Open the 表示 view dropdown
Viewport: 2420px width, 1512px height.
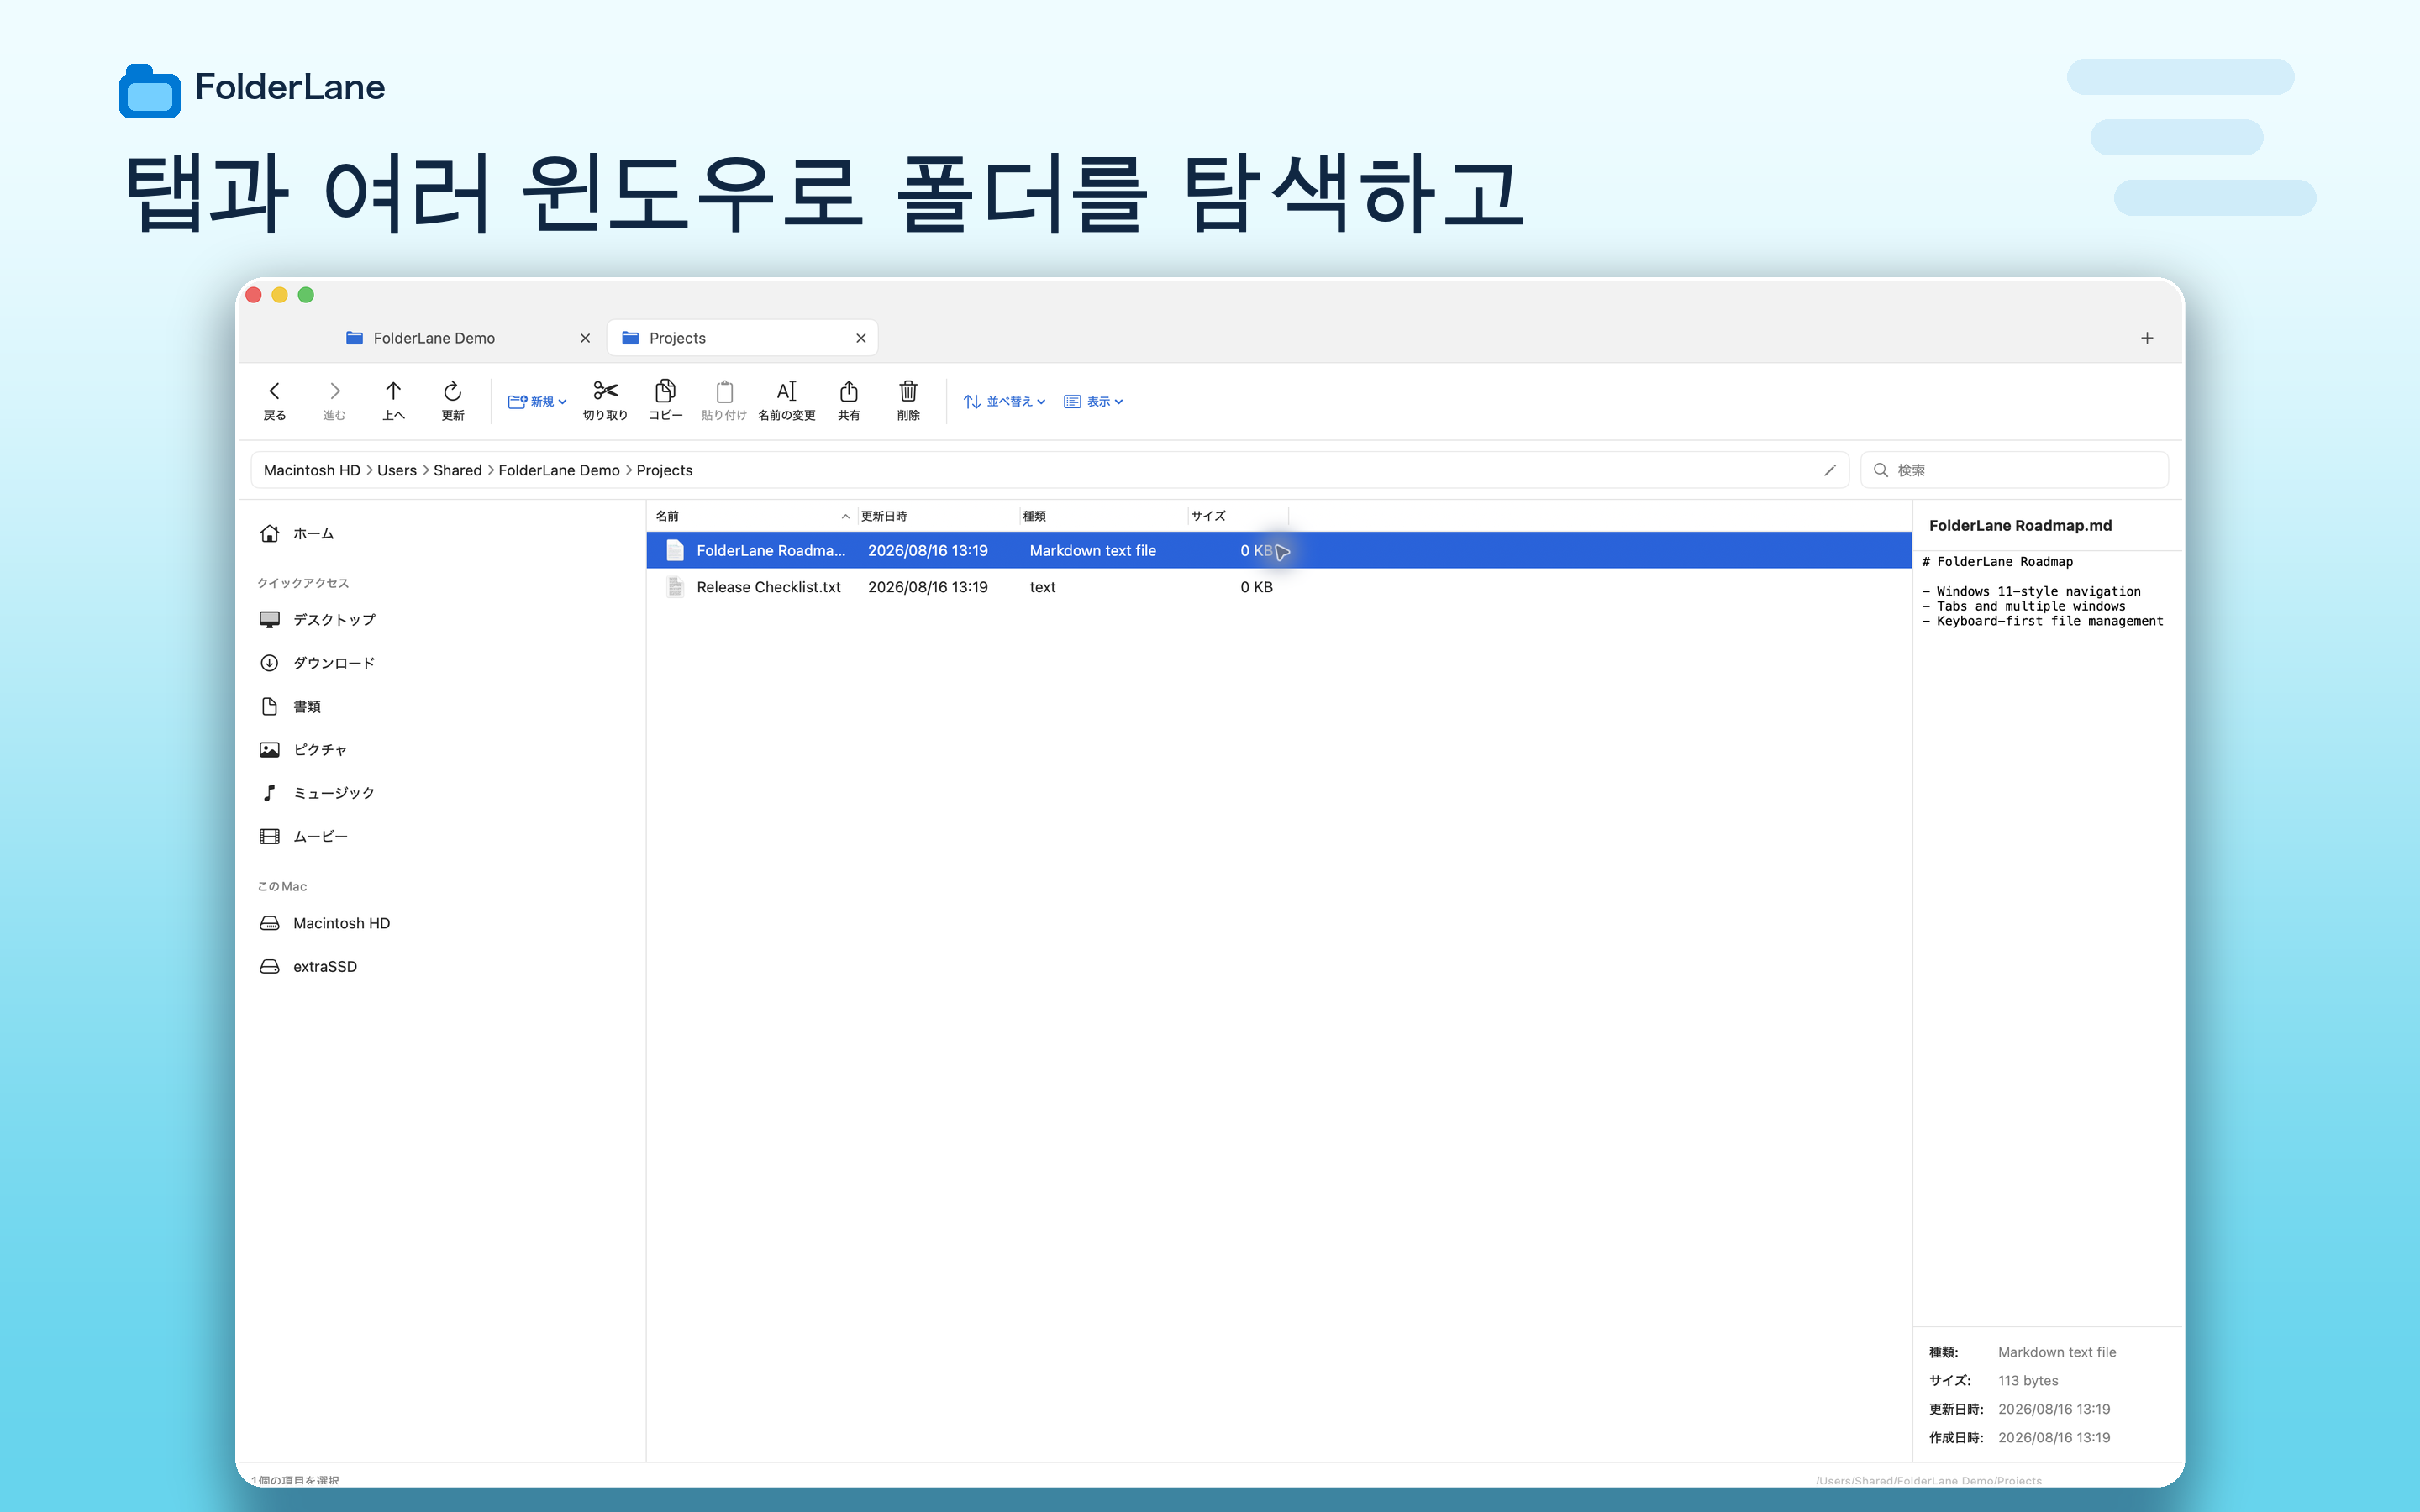tap(1093, 401)
